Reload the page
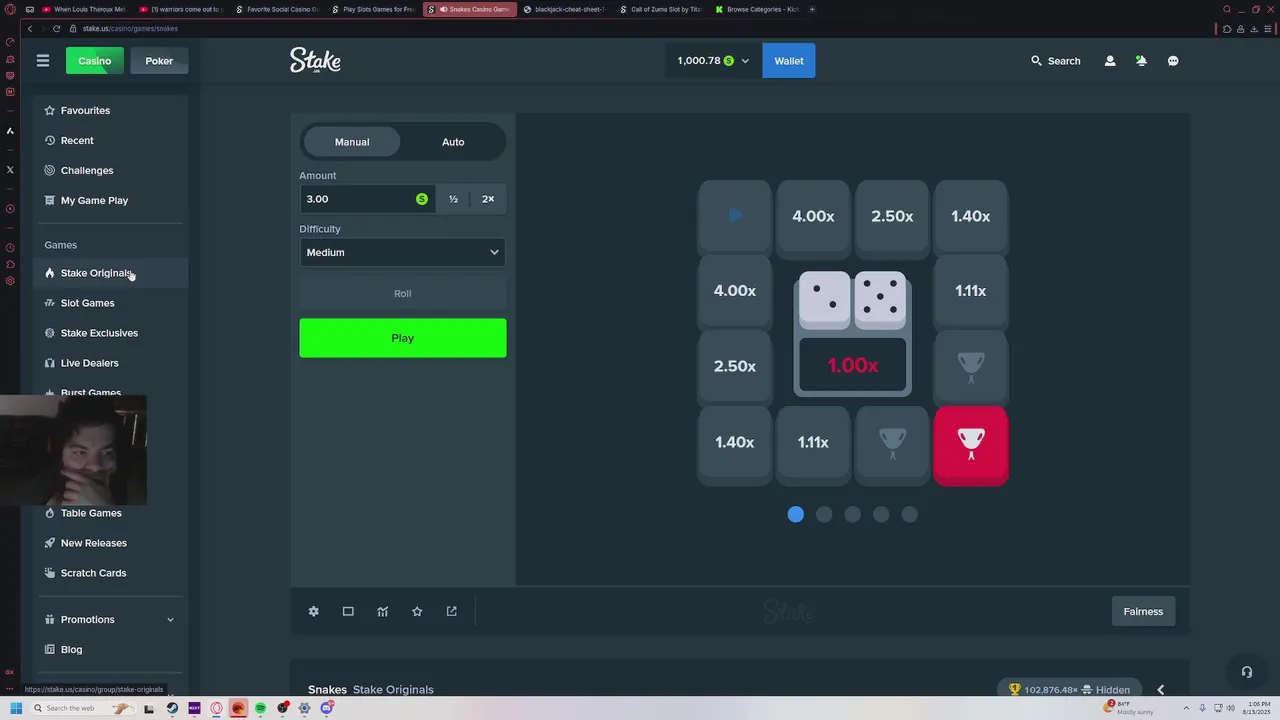The image size is (1280, 720). (x=56, y=29)
